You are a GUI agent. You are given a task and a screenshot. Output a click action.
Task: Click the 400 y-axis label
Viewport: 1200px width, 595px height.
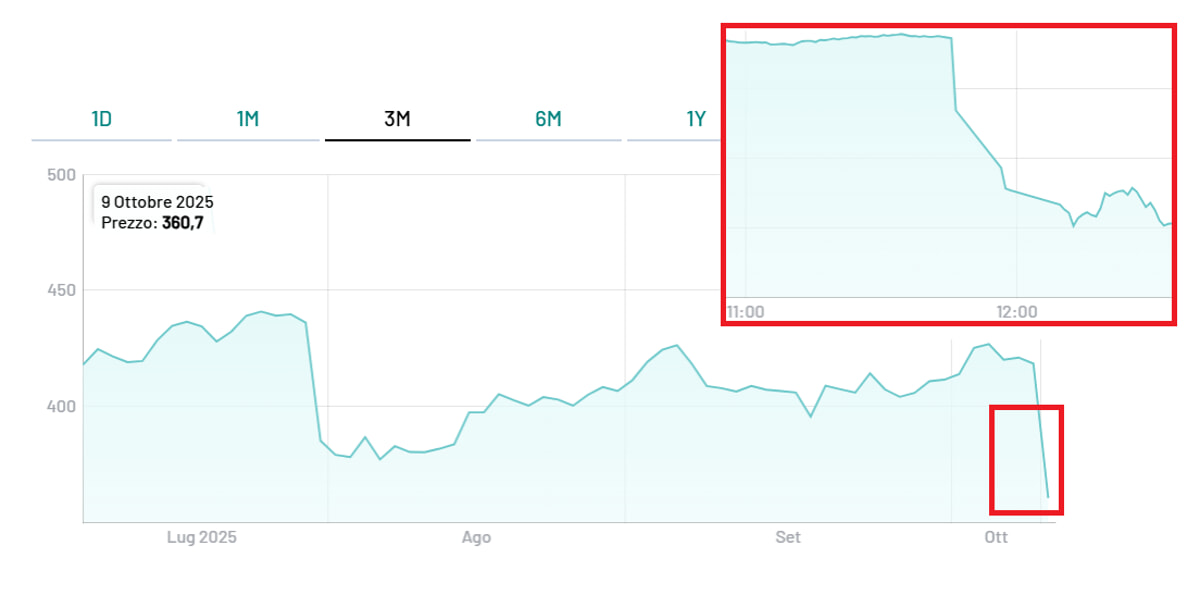point(61,406)
